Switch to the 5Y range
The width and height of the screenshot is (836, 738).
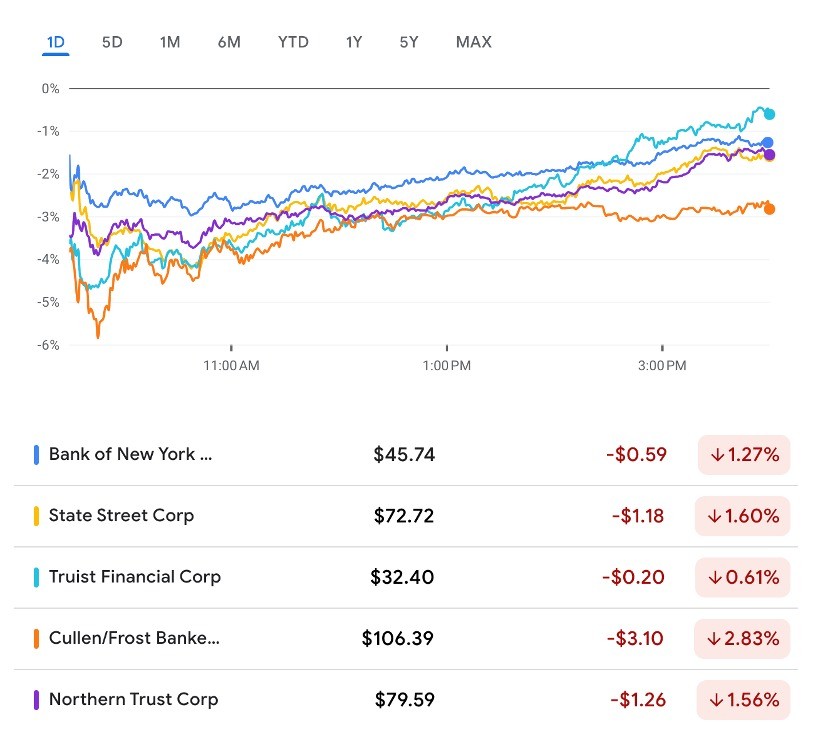click(x=408, y=42)
